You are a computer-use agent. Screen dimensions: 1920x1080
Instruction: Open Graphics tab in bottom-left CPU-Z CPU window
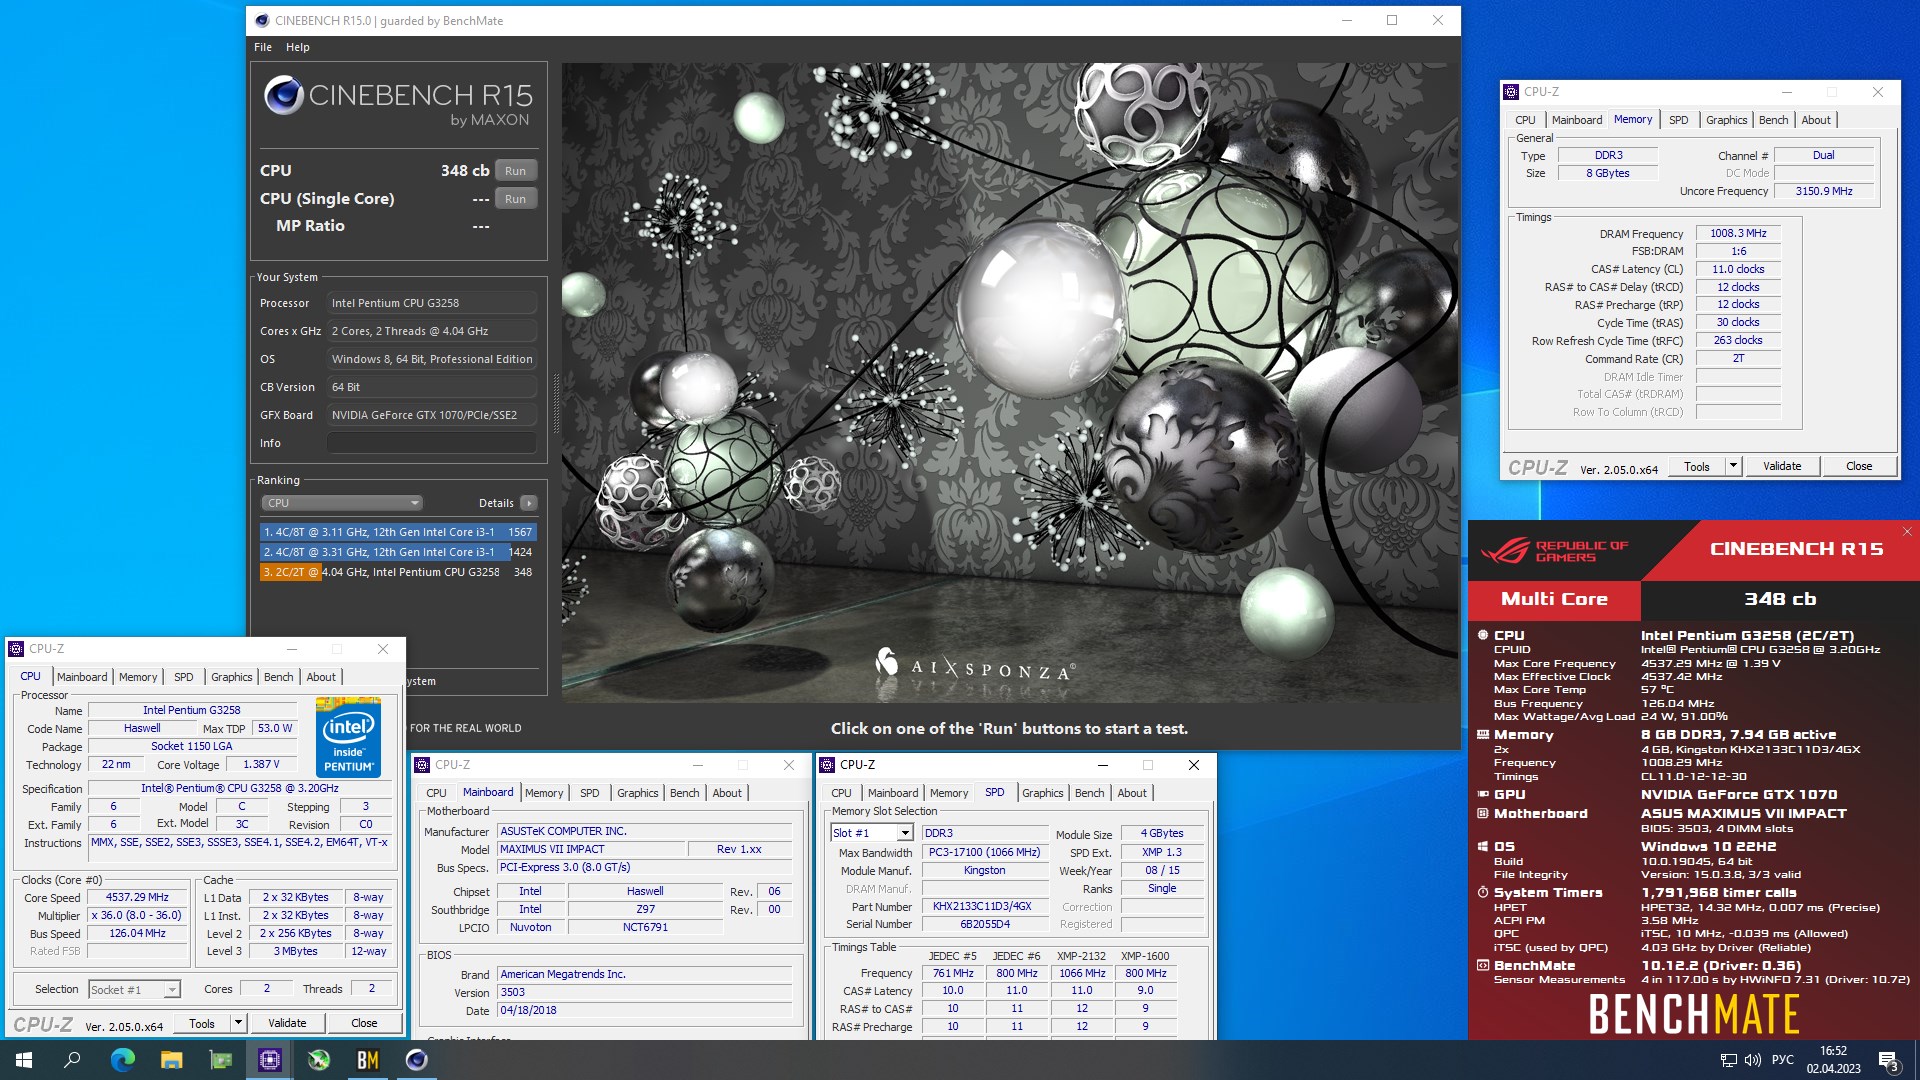[232, 677]
